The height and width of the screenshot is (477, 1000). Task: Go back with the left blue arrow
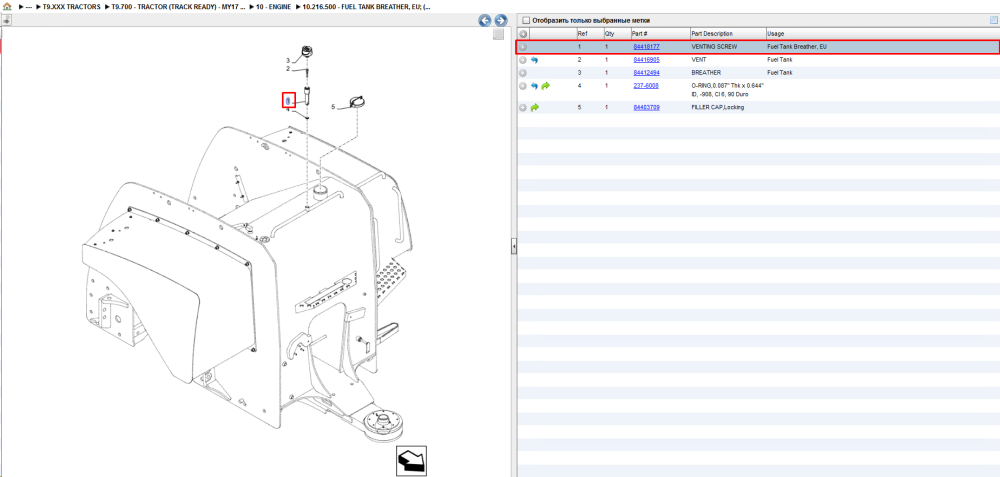[x=485, y=20]
